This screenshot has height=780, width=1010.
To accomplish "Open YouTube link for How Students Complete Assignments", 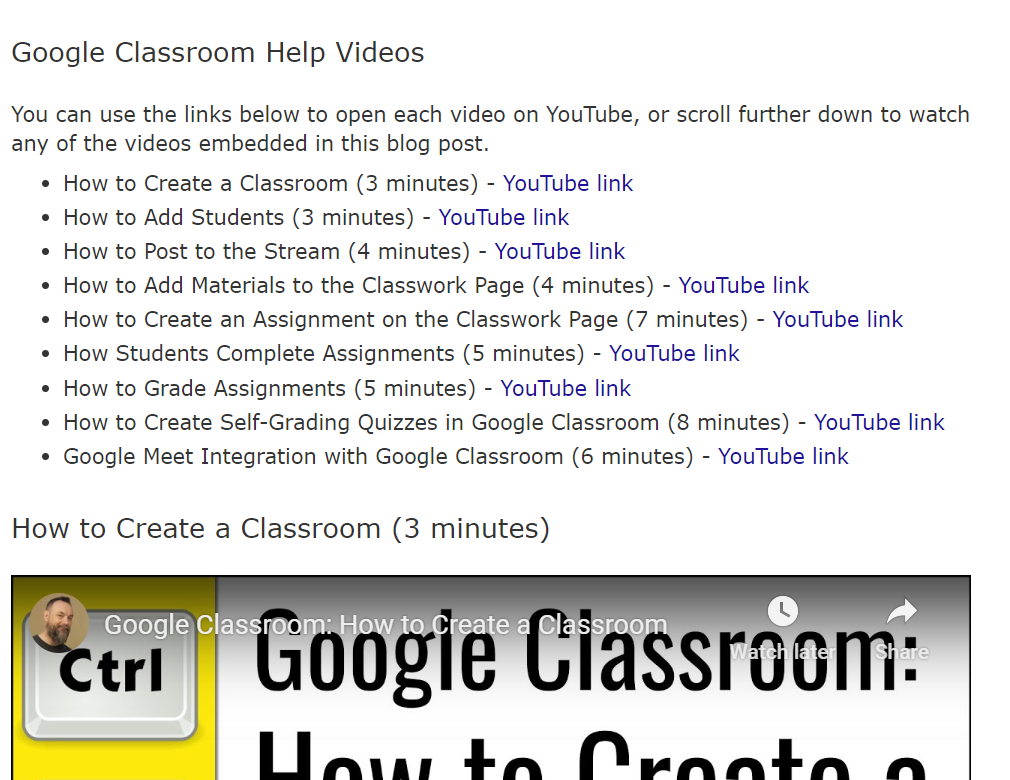I will pyautogui.click(x=674, y=354).
